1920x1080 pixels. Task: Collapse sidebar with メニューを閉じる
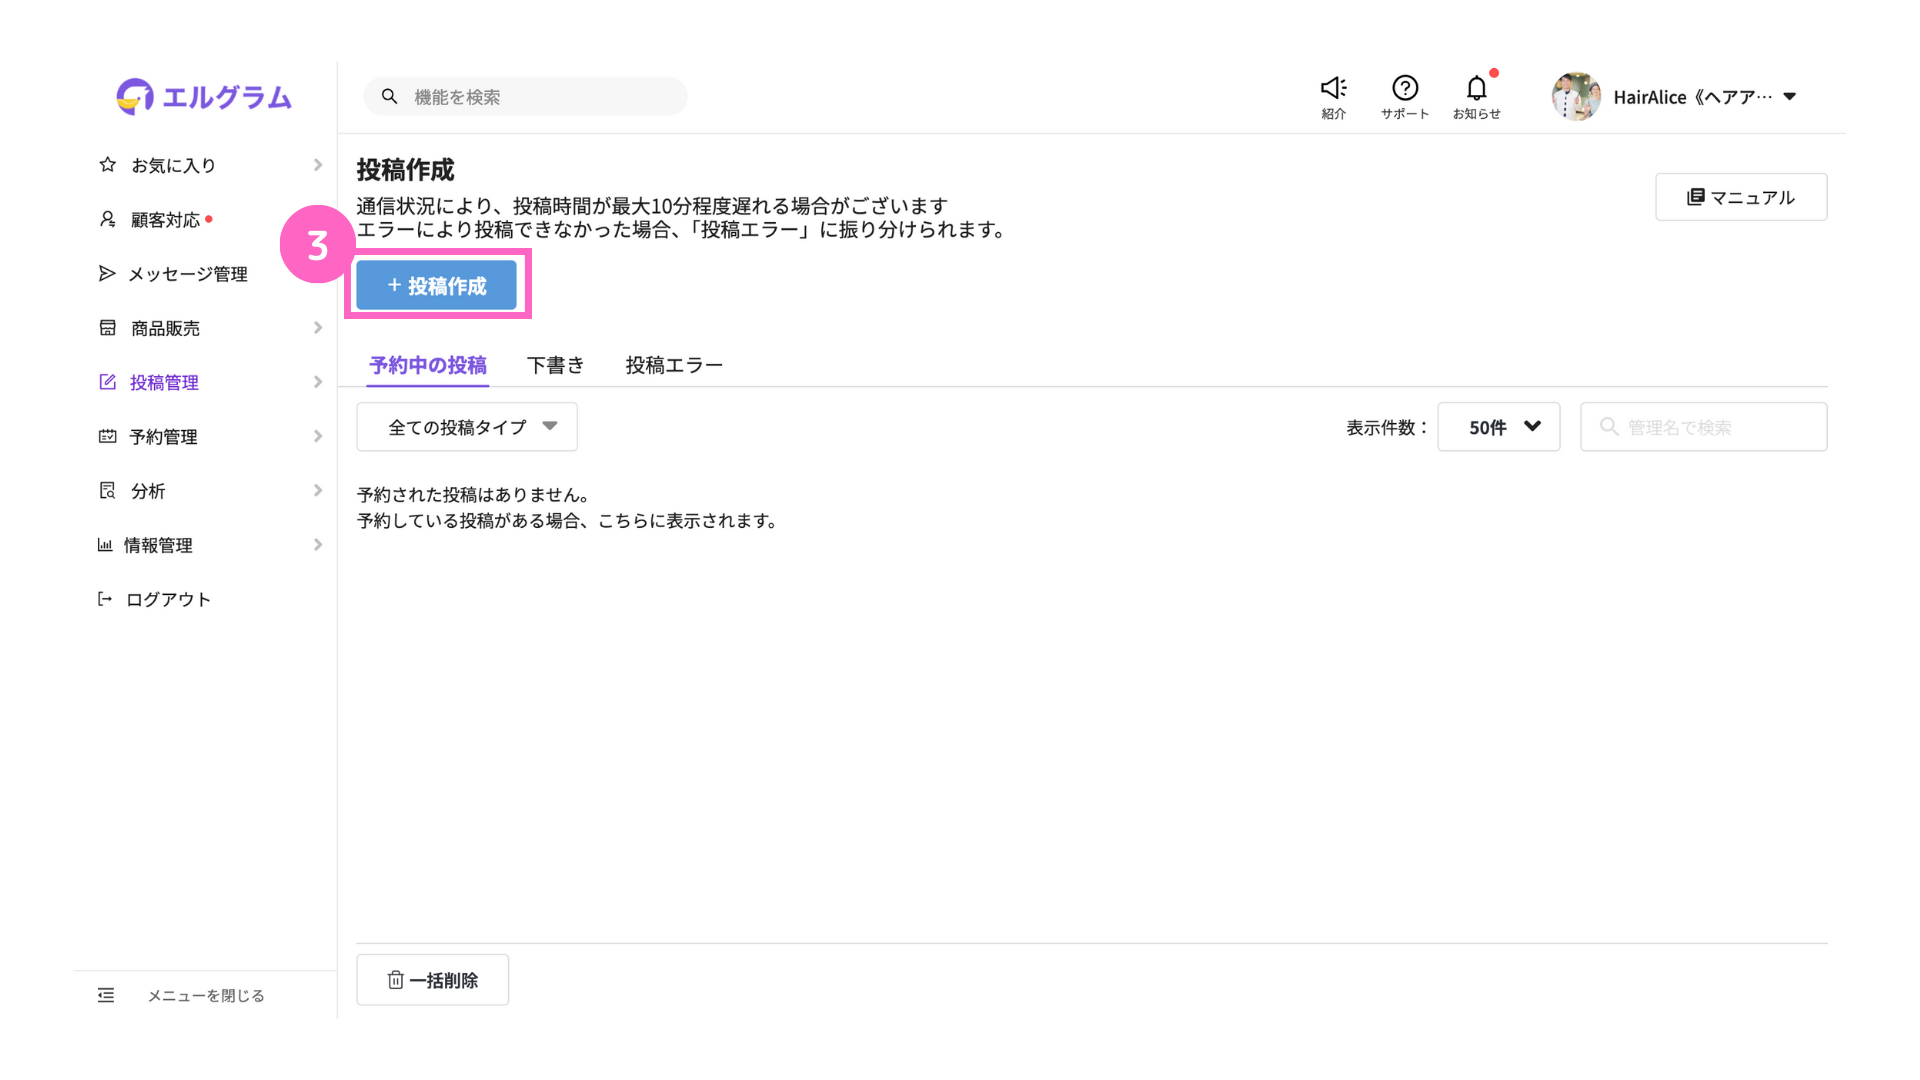[205, 995]
